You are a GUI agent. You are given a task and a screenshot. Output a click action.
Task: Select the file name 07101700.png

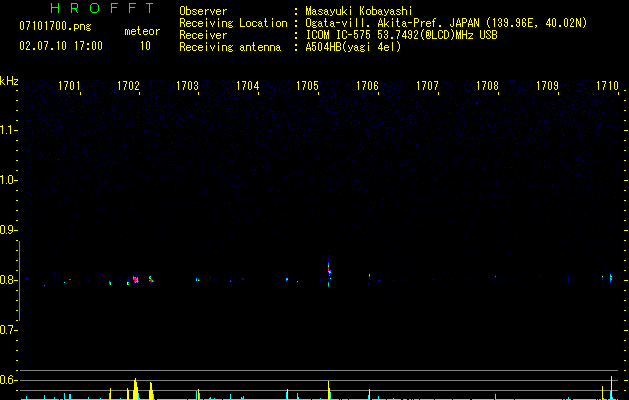(x=55, y=27)
